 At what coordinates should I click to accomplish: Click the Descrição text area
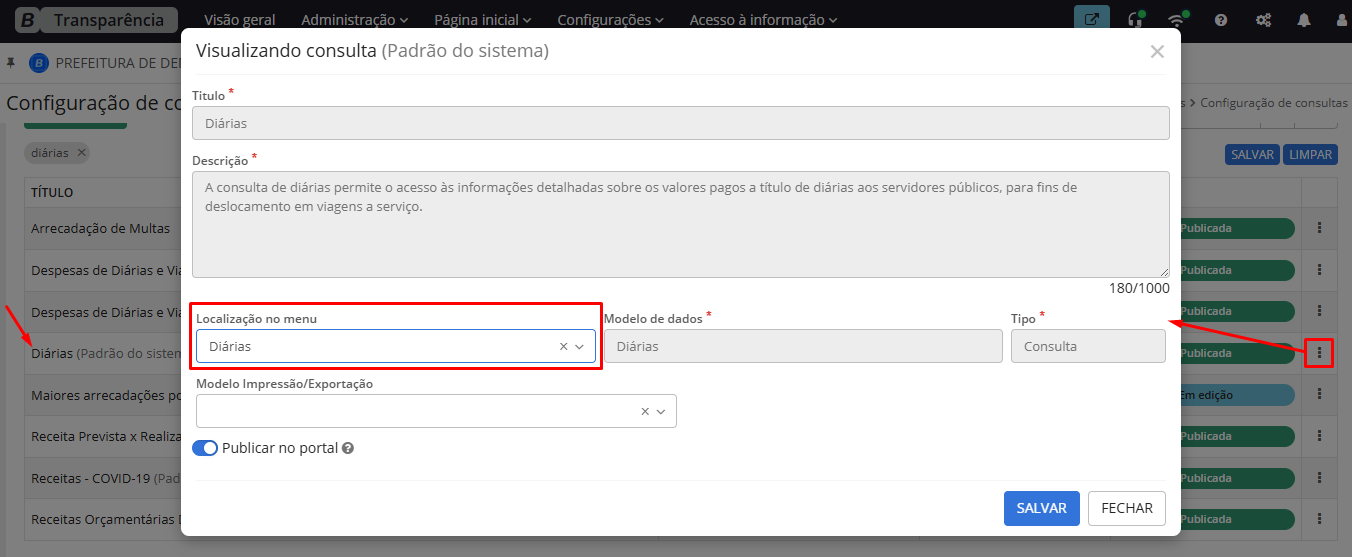coord(680,224)
